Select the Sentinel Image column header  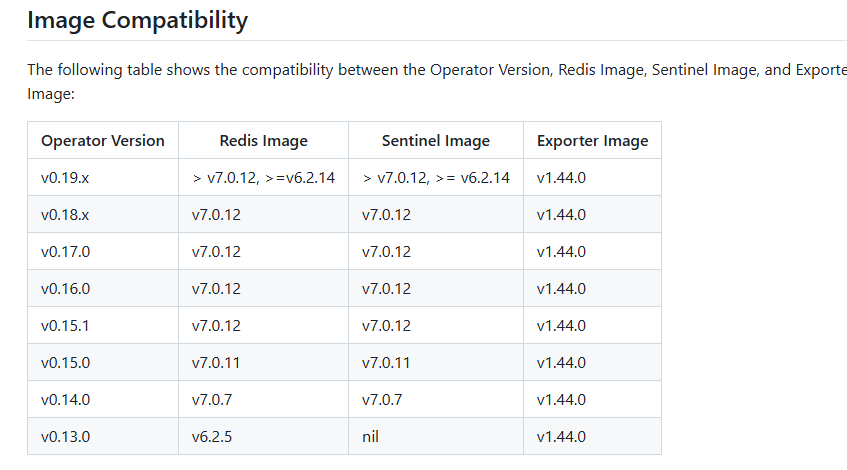(436, 140)
